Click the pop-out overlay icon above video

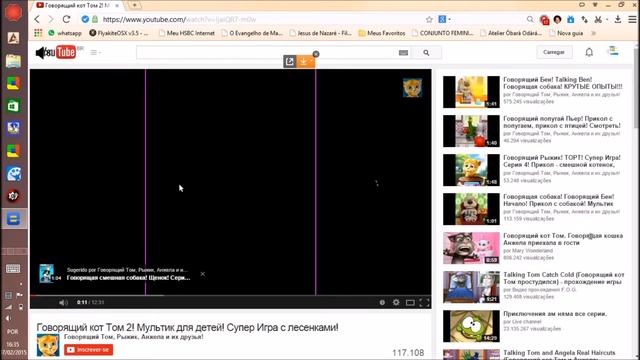(289, 62)
